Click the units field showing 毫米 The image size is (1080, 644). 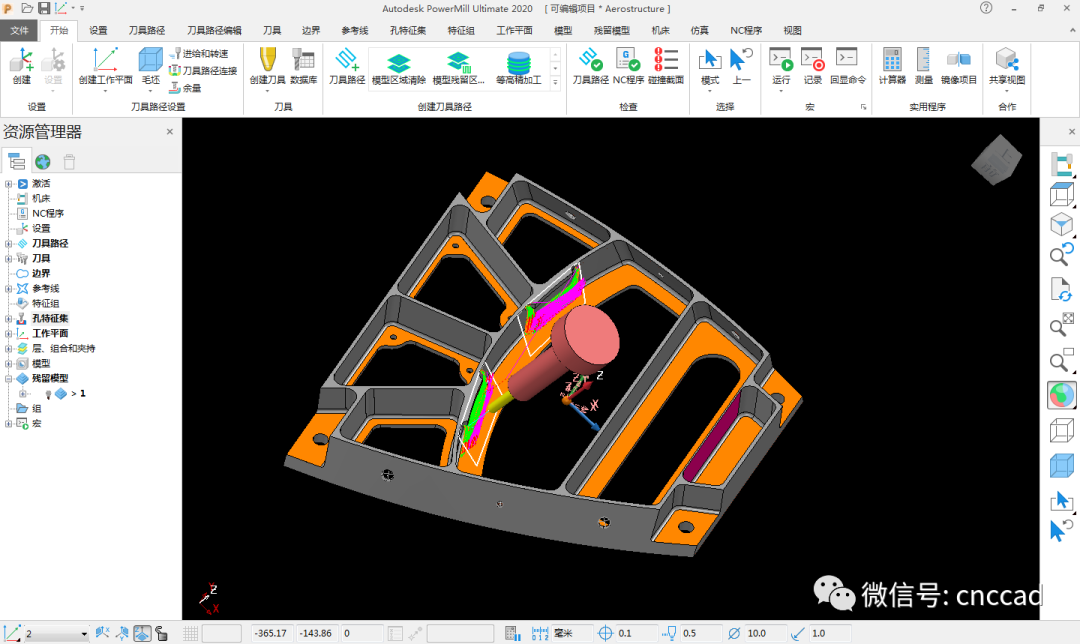[572, 634]
